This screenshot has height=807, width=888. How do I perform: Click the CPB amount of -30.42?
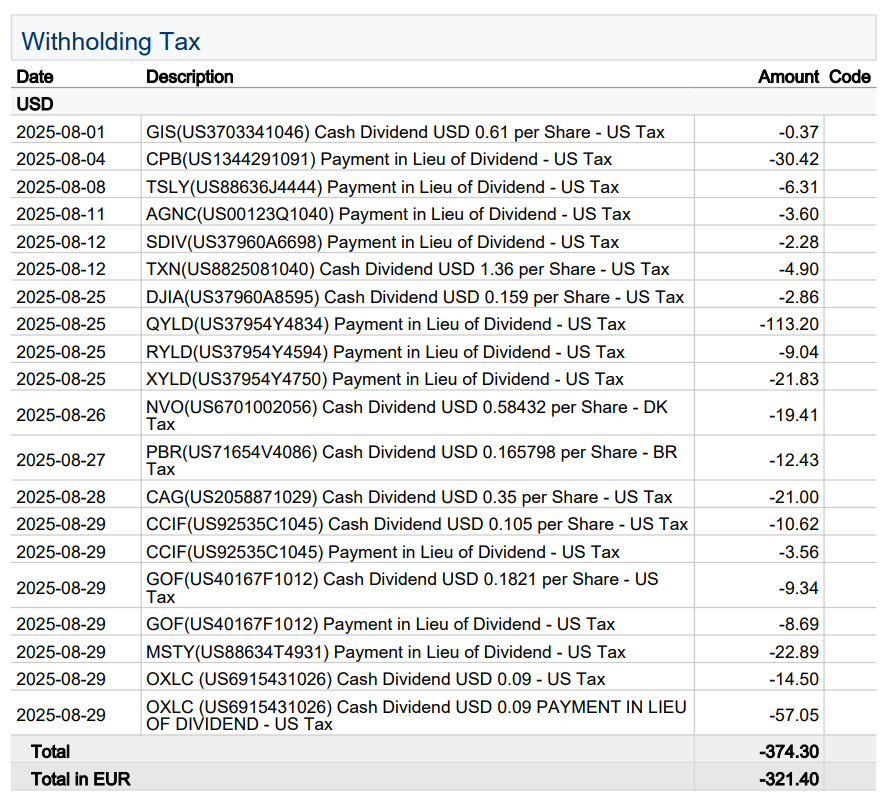pos(794,159)
